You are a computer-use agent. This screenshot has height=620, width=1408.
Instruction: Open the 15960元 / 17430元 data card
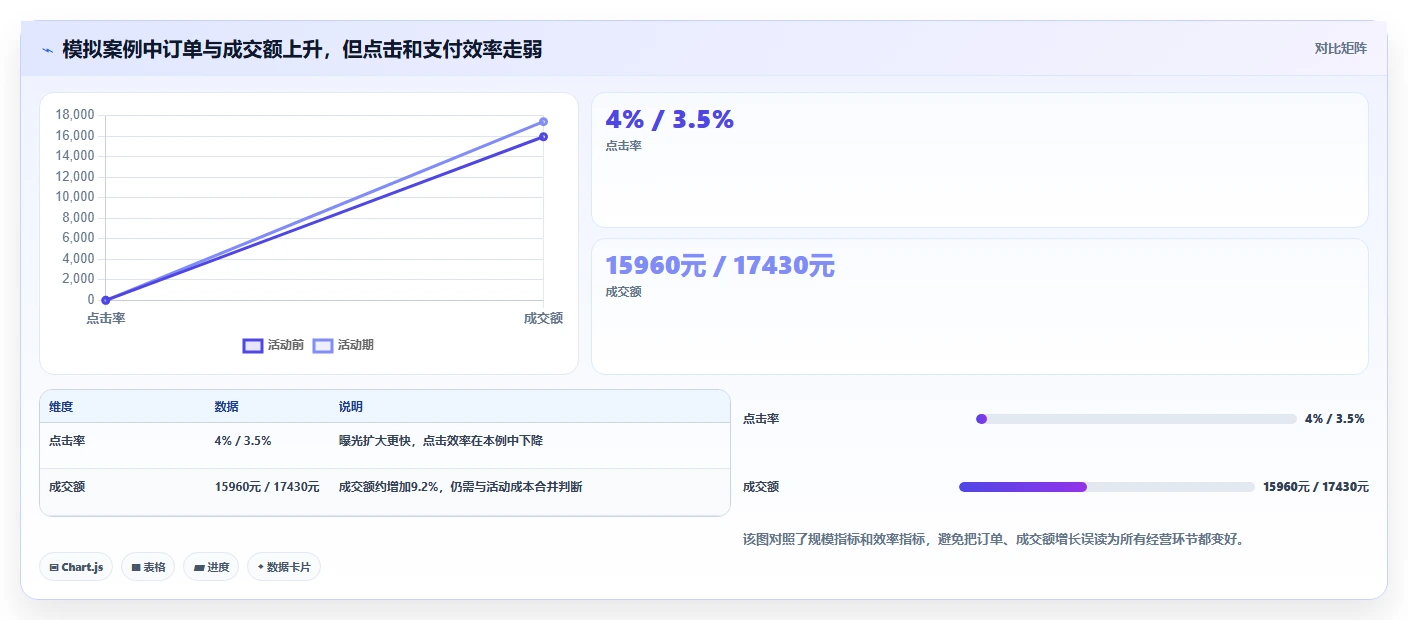point(979,306)
